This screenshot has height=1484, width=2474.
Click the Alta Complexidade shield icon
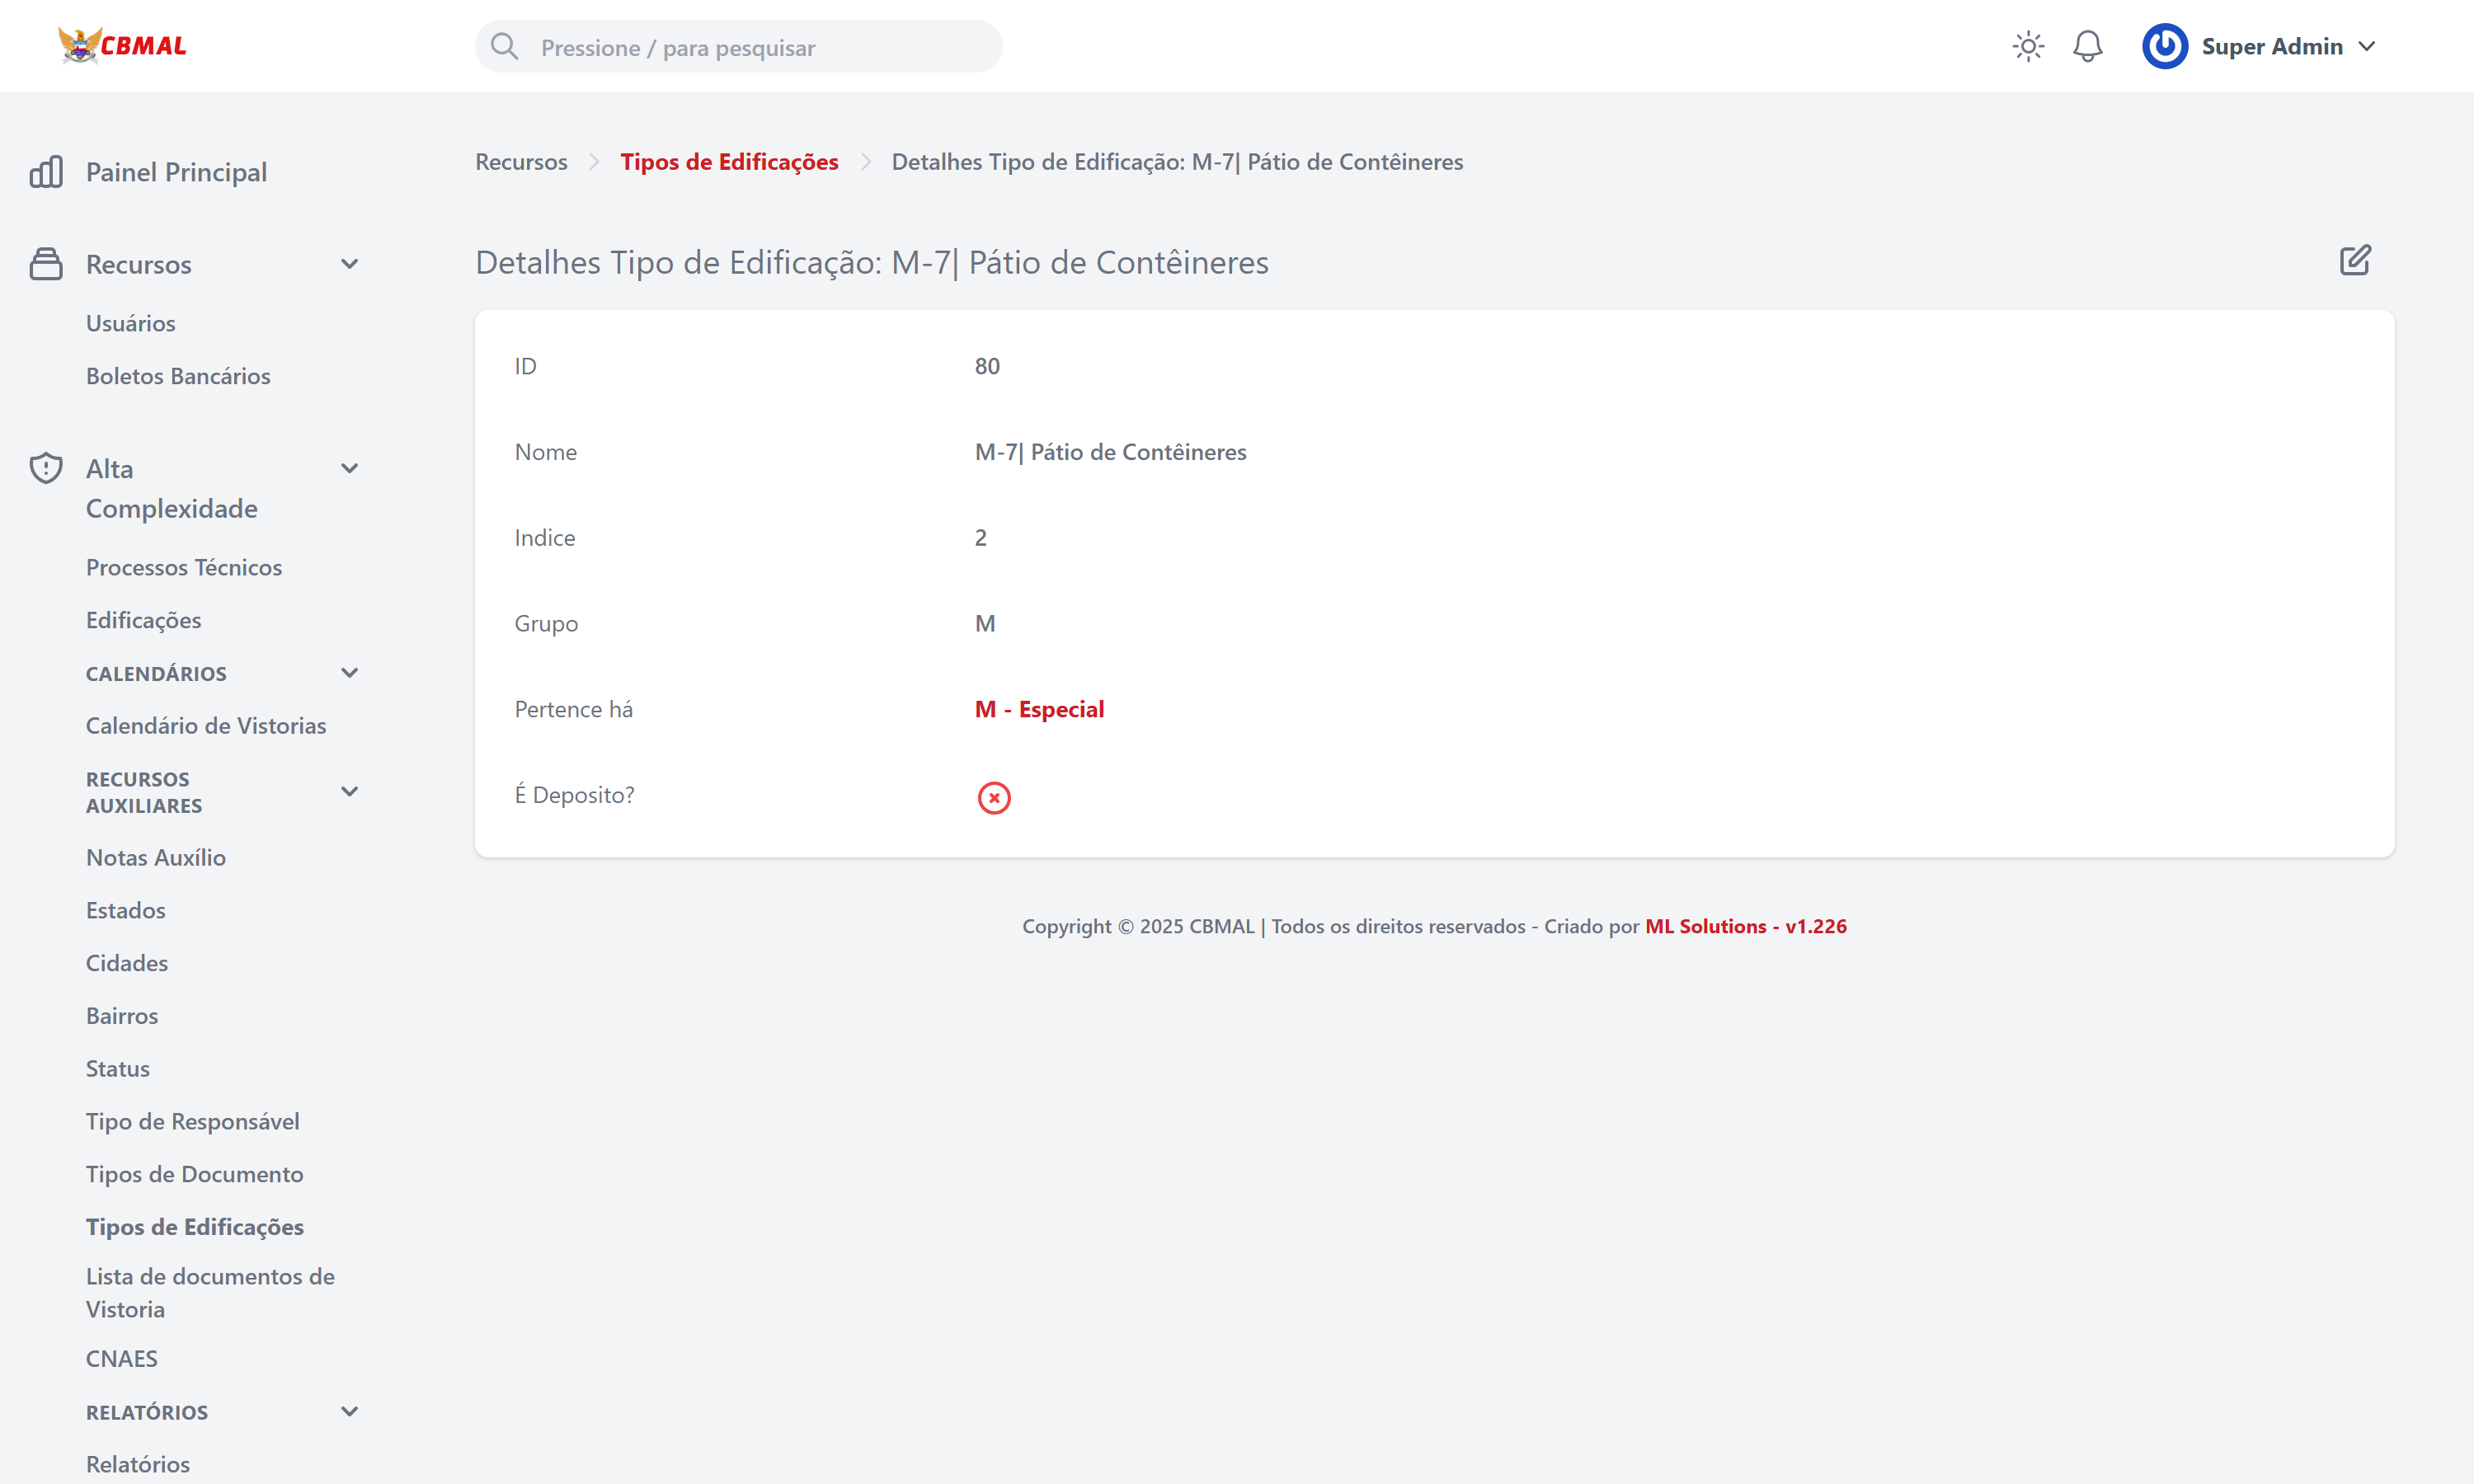[46, 468]
